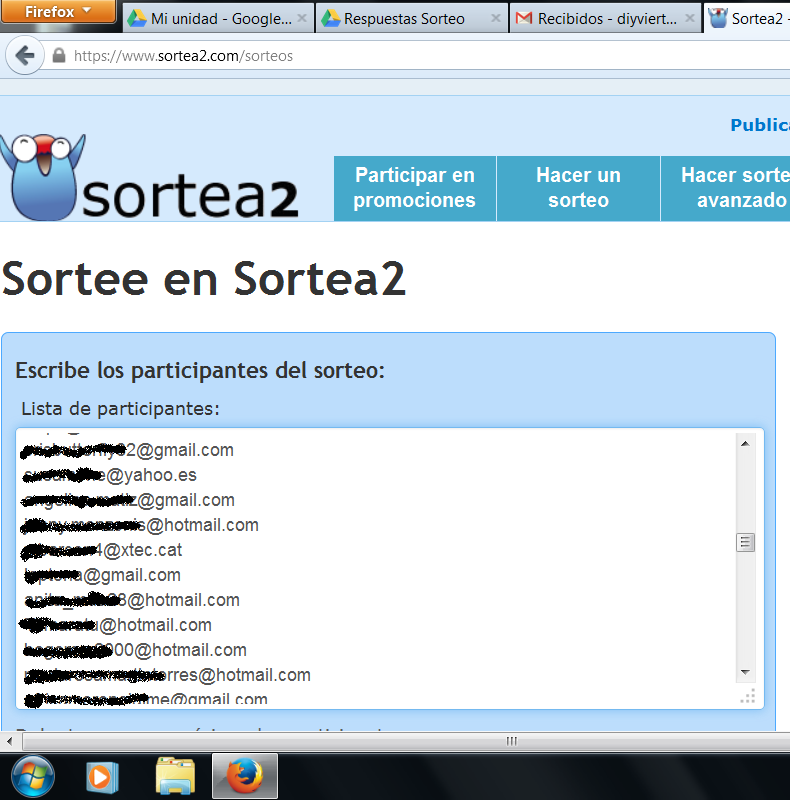Click the Gmail icon on Recibidos tab
Image resolution: width=790 pixels, height=800 pixels.
tap(524, 18)
